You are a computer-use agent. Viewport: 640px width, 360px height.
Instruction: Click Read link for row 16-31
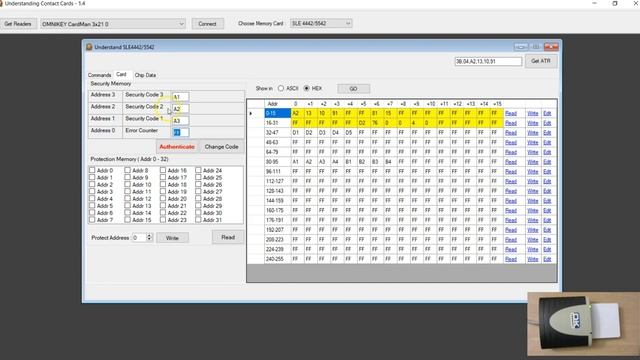coord(511,123)
